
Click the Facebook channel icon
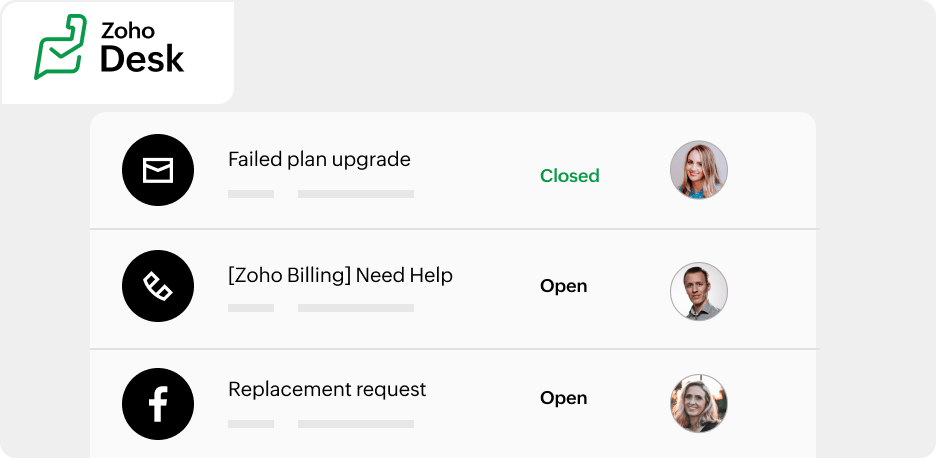pos(157,403)
